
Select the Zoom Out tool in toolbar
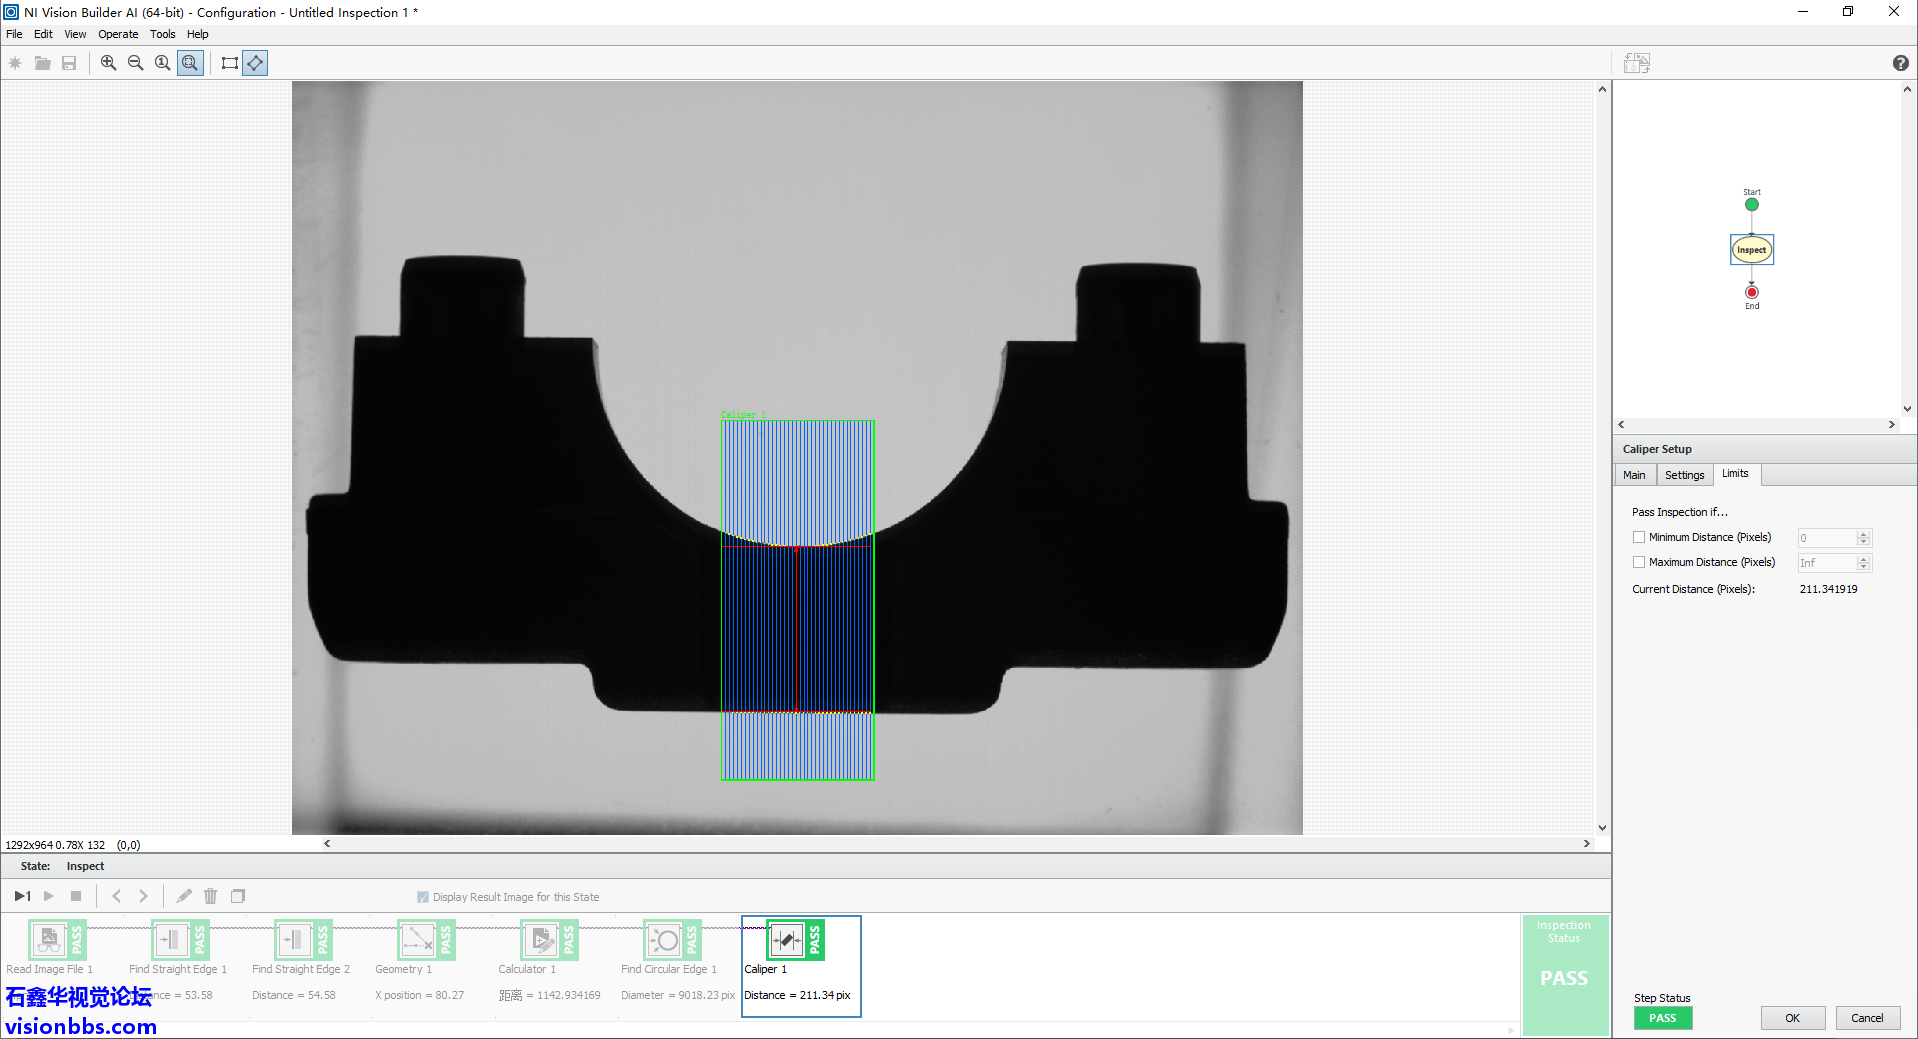[x=135, y=62]
